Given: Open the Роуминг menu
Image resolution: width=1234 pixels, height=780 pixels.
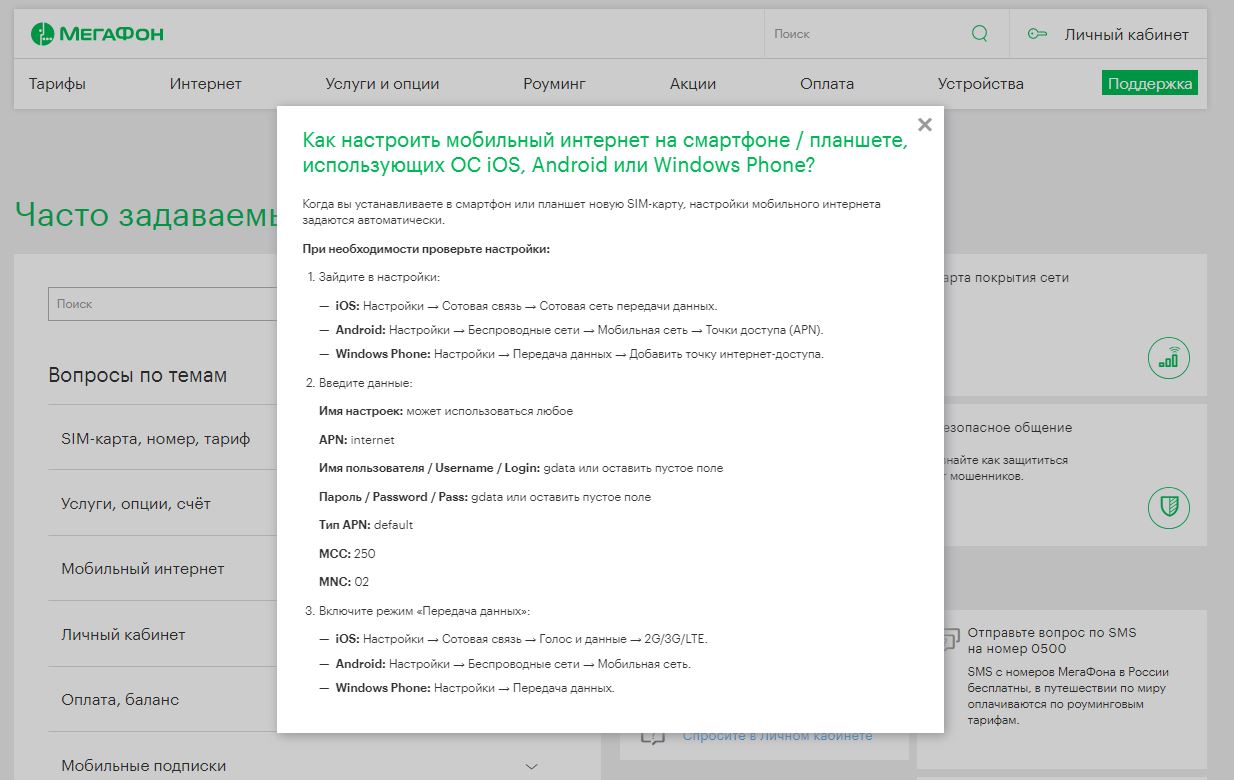Looking at the screenshot, I should (554, 84).
